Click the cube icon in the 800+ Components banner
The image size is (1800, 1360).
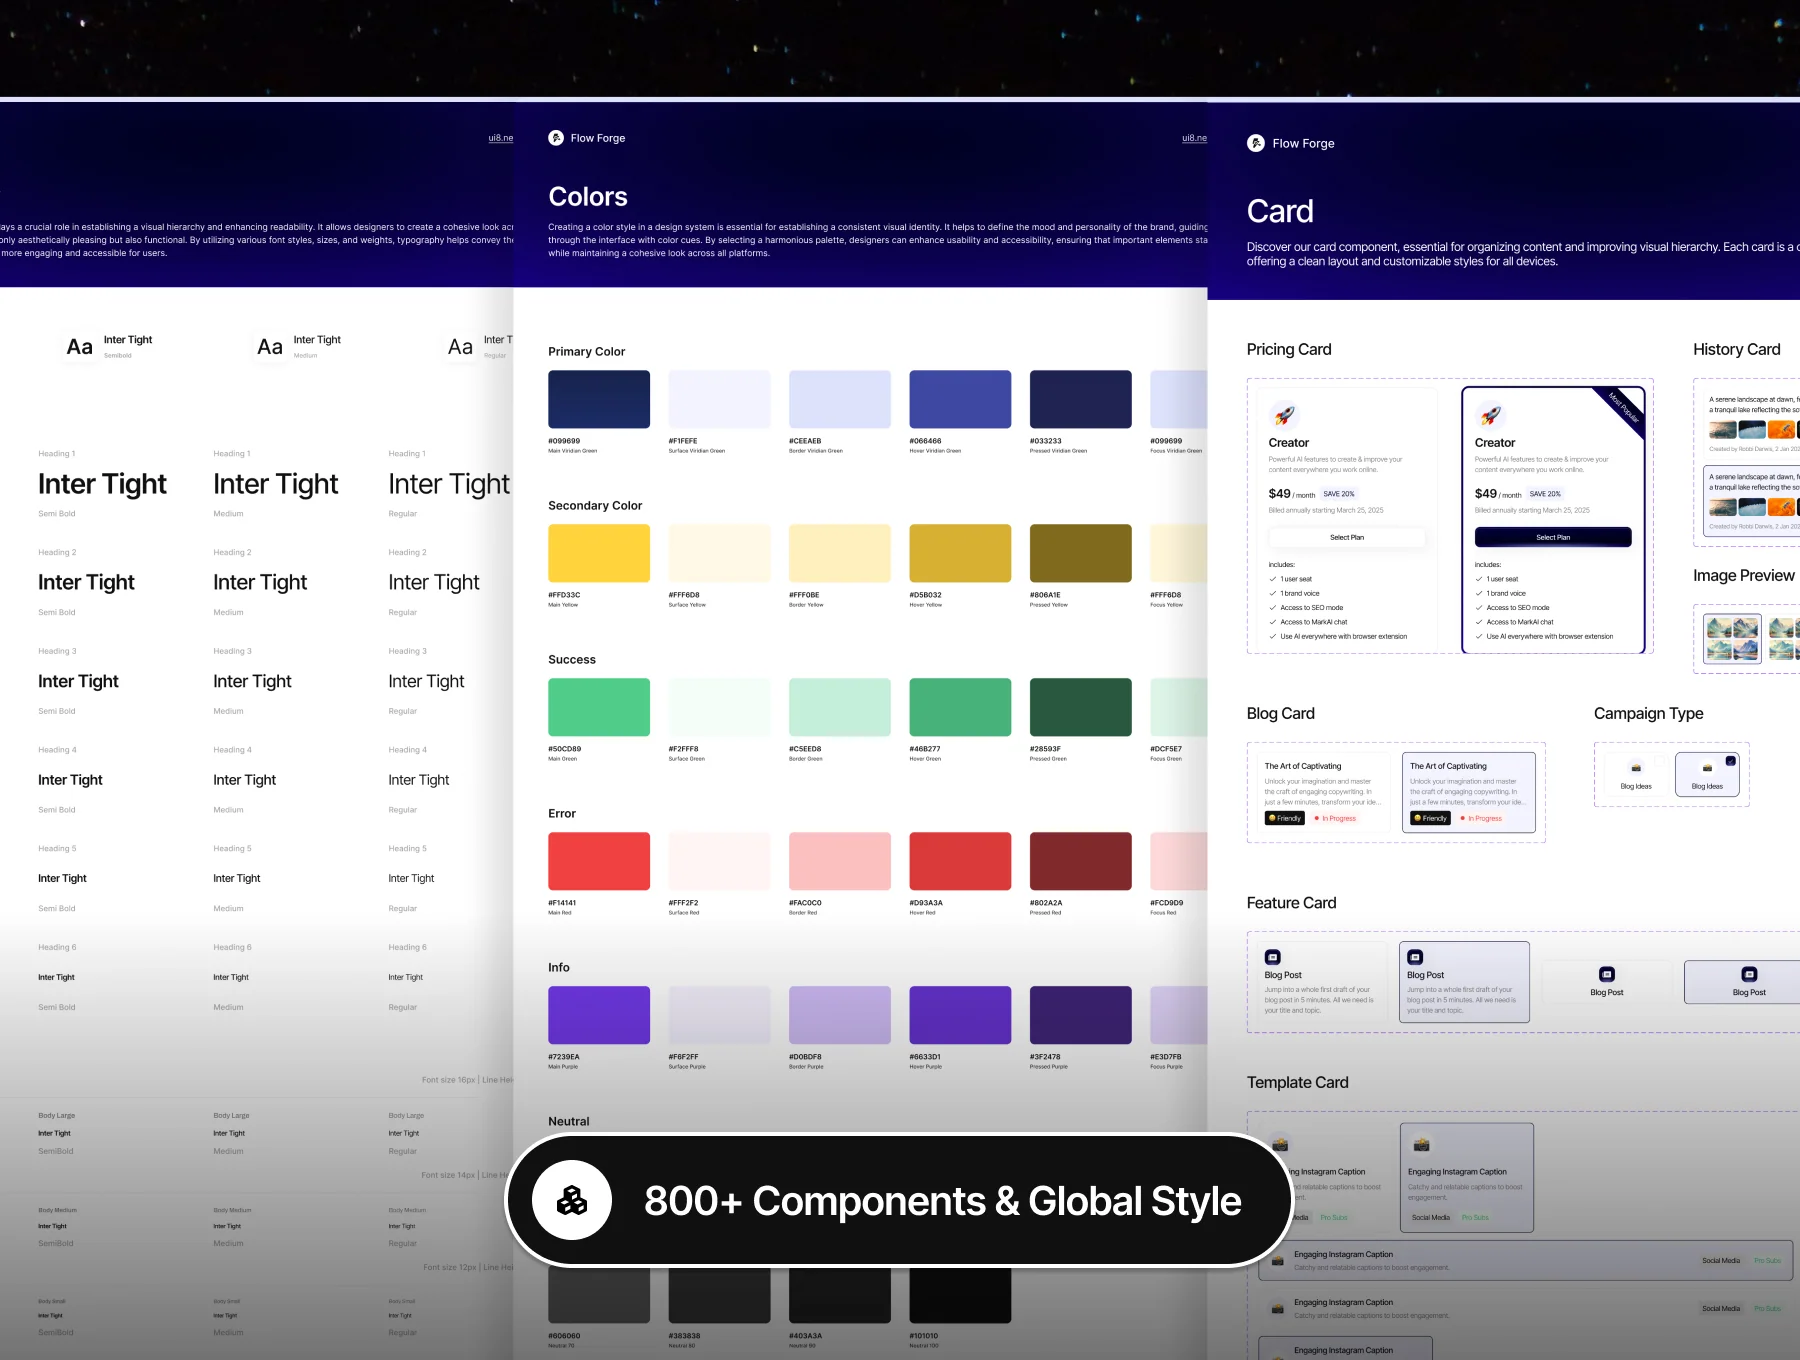572,1200
